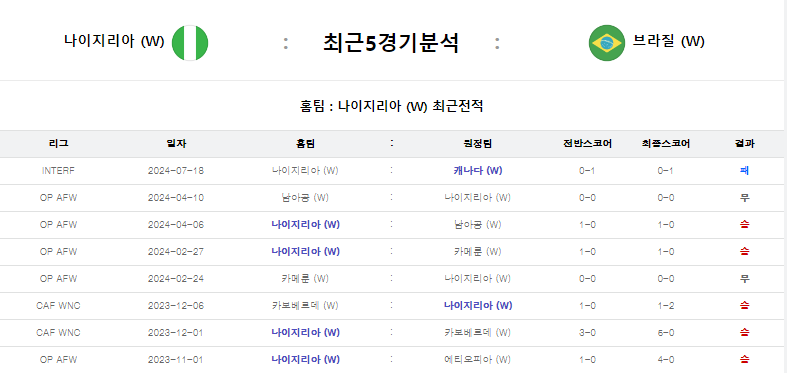Click 카보베르데 (W) home team on 2023-12-06

tap(306, 306)
